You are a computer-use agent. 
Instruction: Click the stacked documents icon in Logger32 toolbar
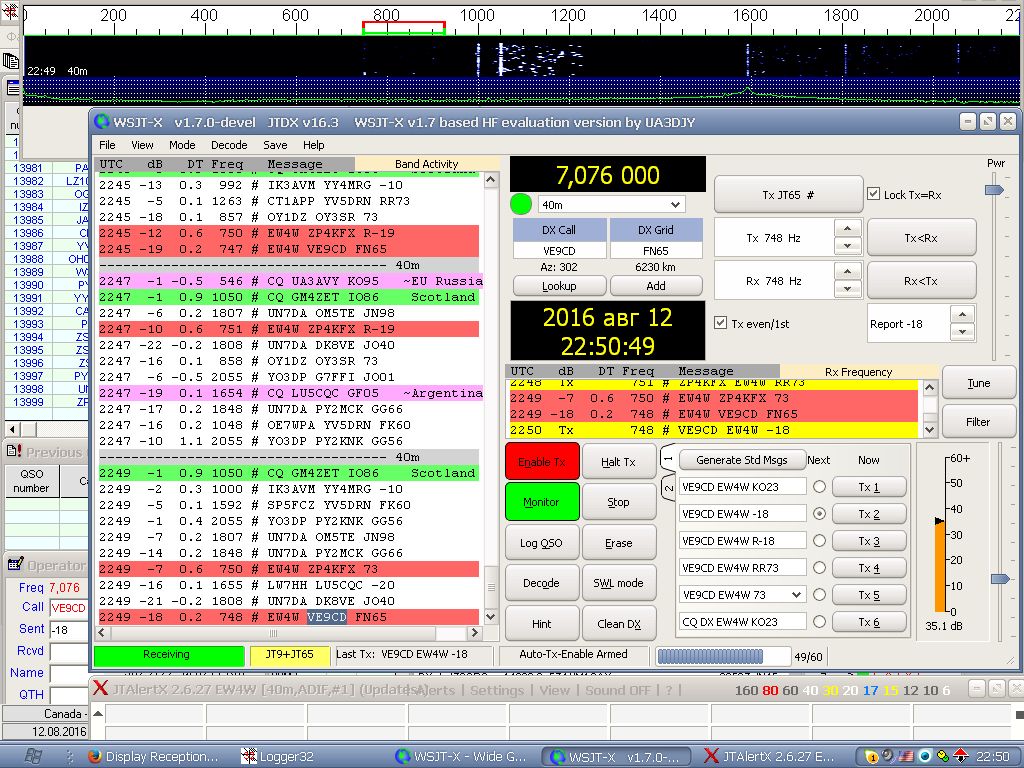coord(11,61)
